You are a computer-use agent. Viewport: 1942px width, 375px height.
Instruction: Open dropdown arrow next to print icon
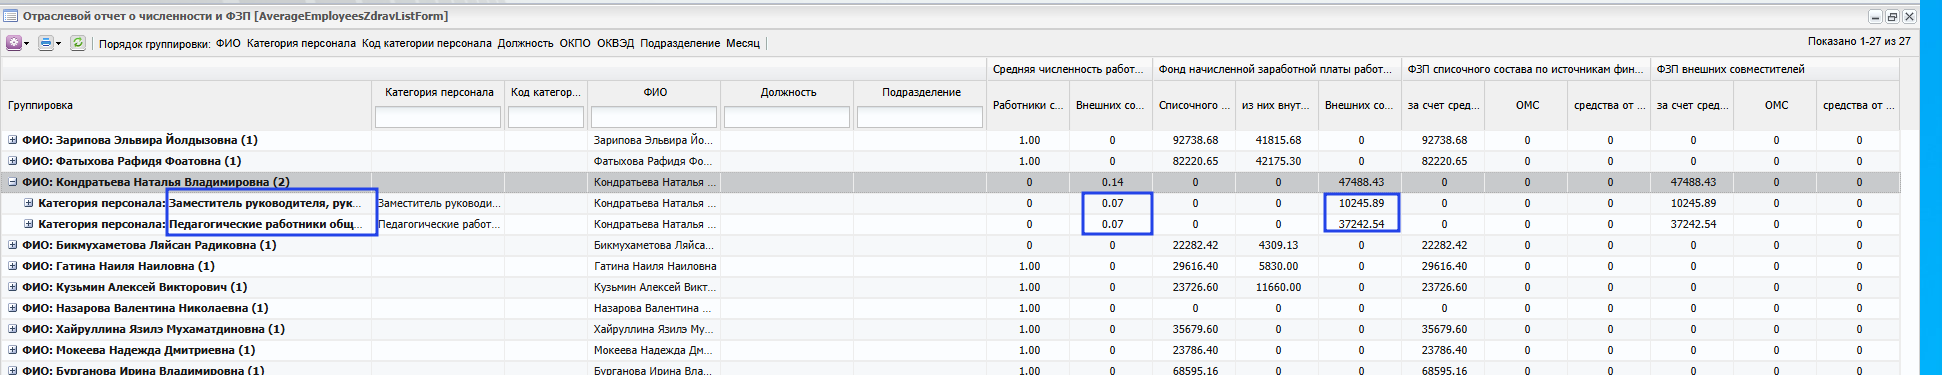(58, 43)
